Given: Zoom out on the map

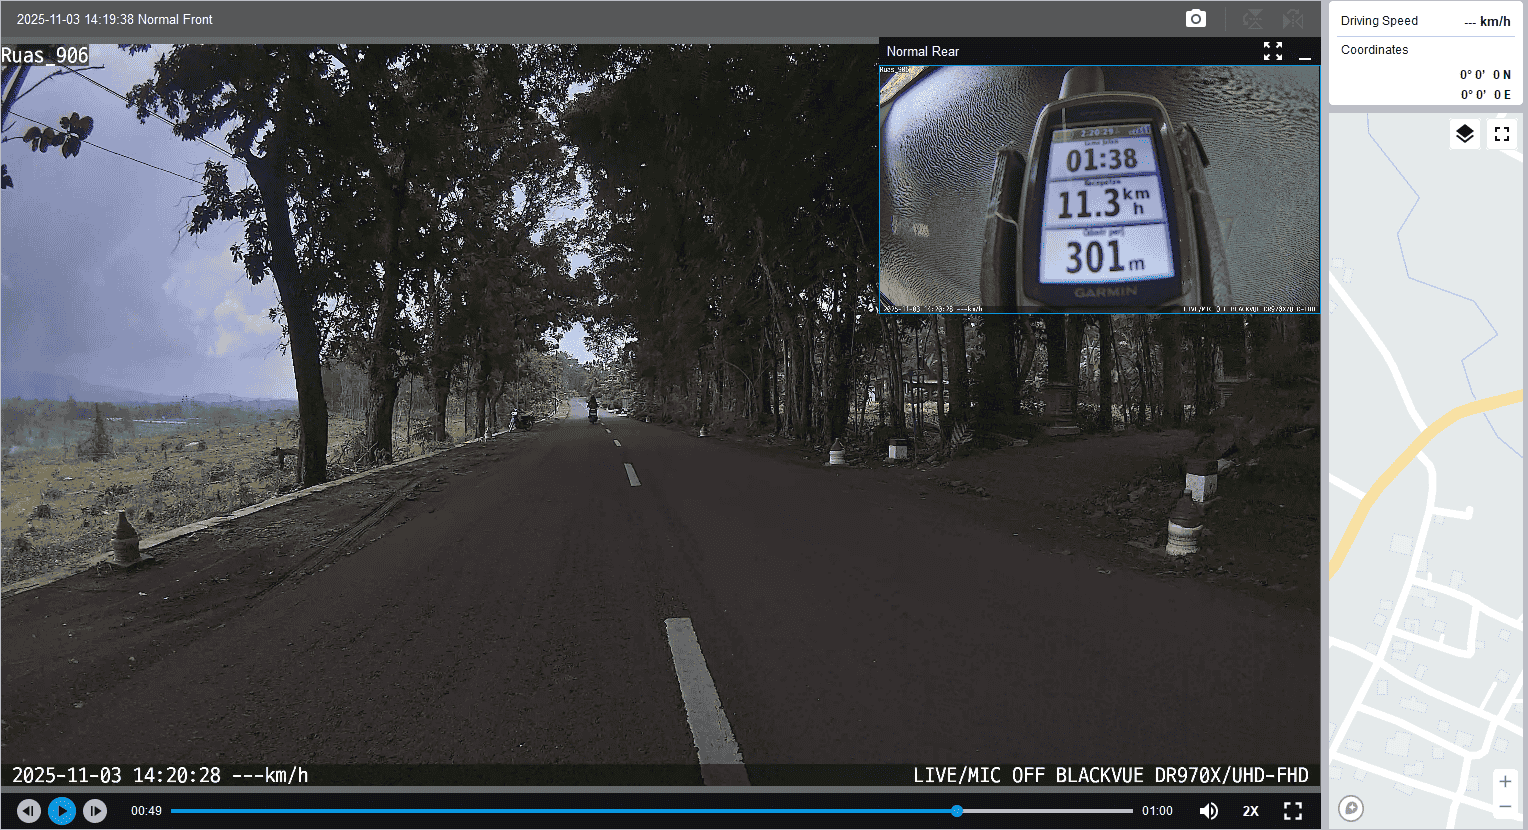Looking at the screenshot, I should 1504,807.
